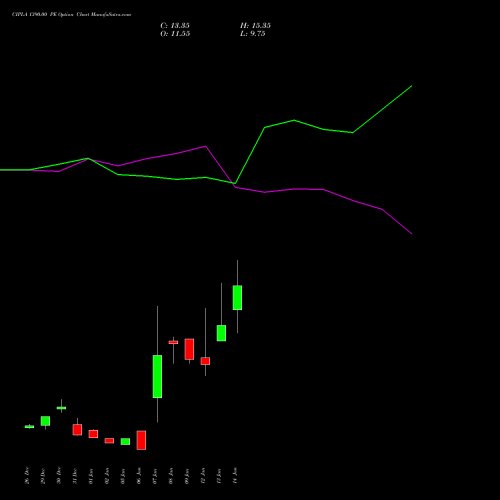Click the close value 'C: 13.35'
Image resolution: width=500 pixels, height=500 pixels.
click(175, 26)
